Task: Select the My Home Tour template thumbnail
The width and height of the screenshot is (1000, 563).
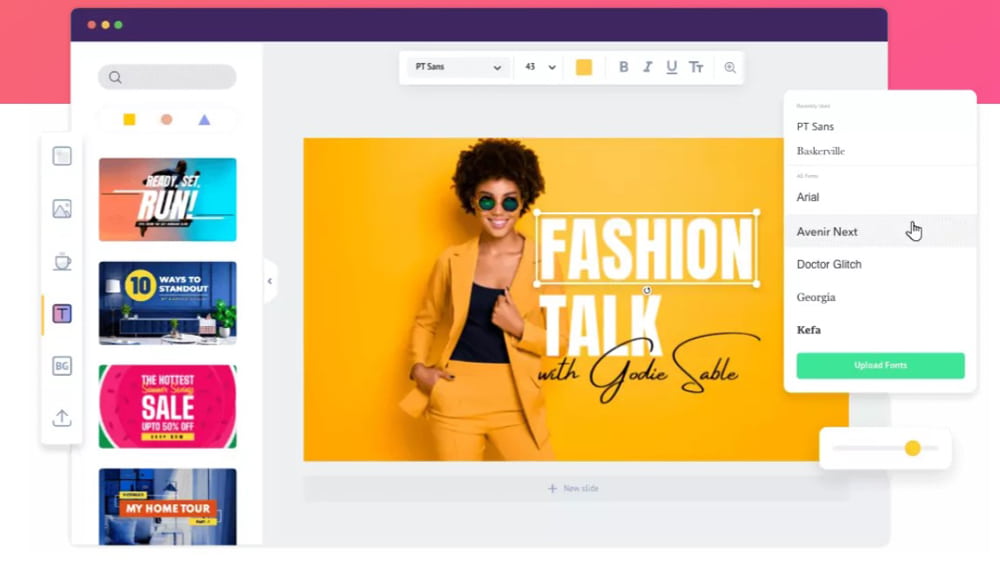Action: pyautogui.click(x=168, y=507)
